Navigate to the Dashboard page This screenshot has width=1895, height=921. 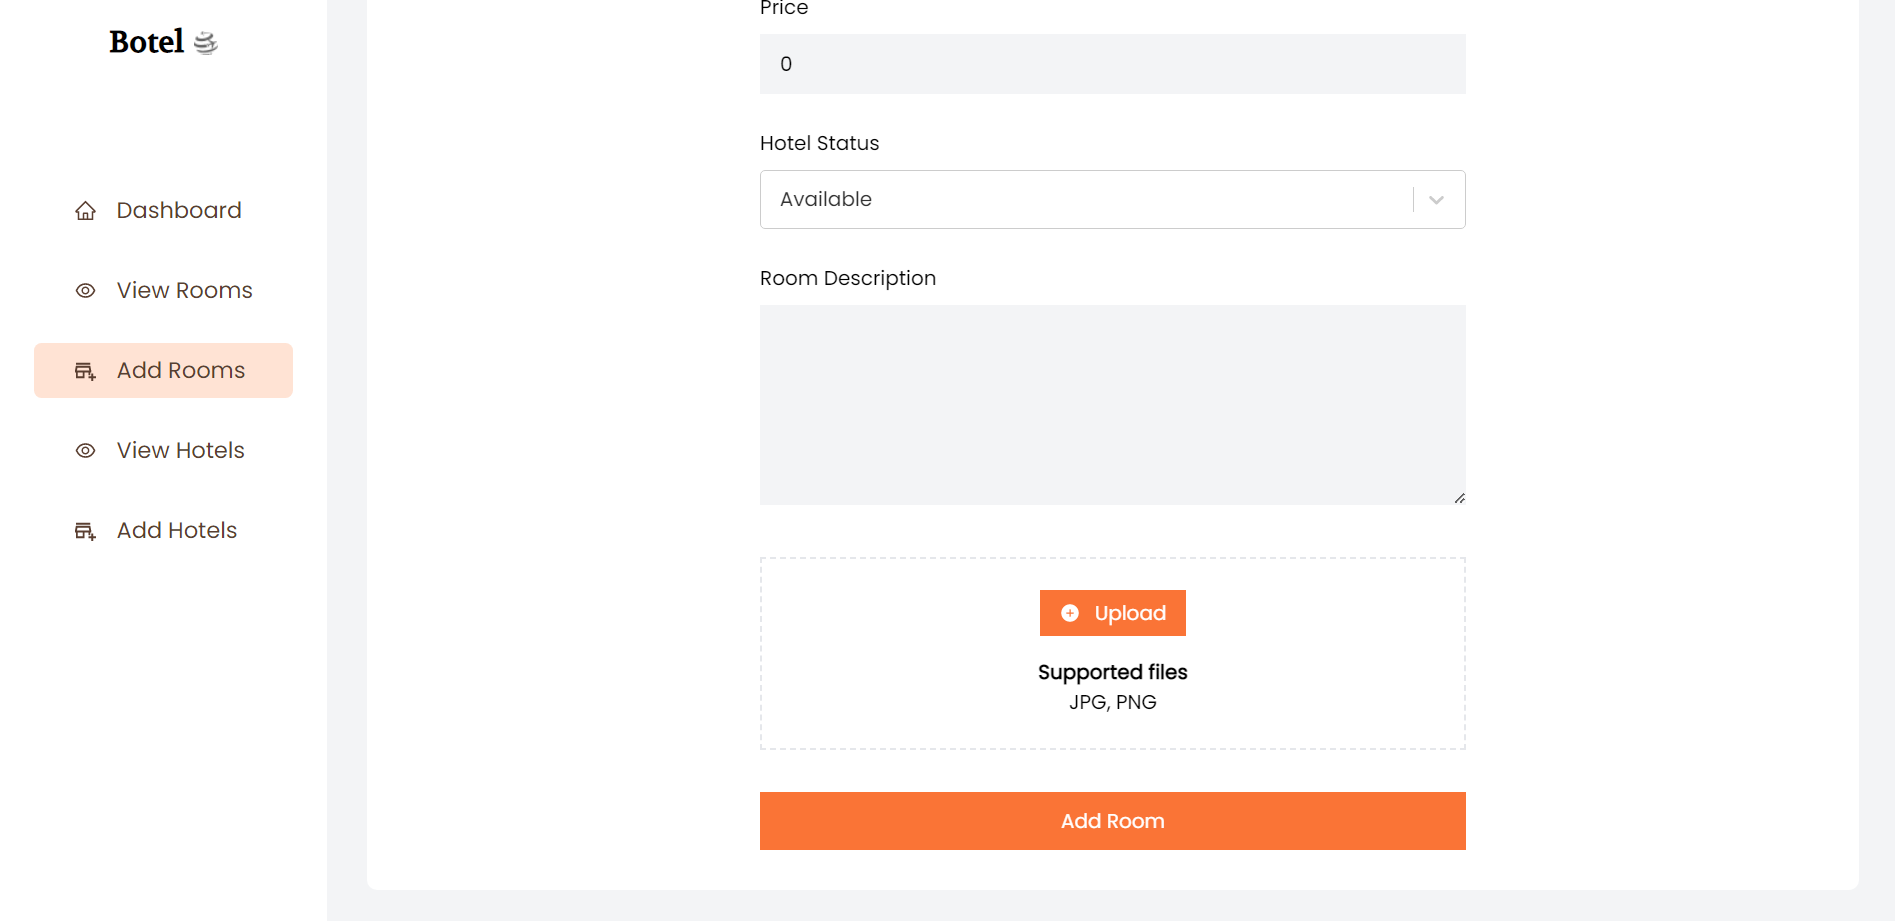(178, 211)
